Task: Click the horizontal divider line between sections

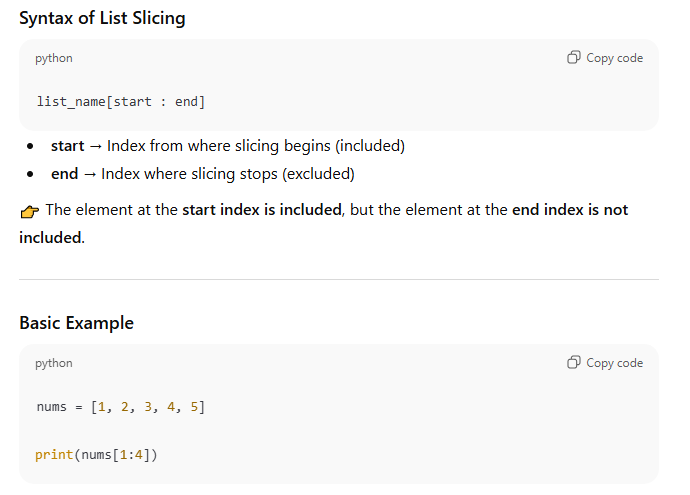Action: click(x=339, y=279)
